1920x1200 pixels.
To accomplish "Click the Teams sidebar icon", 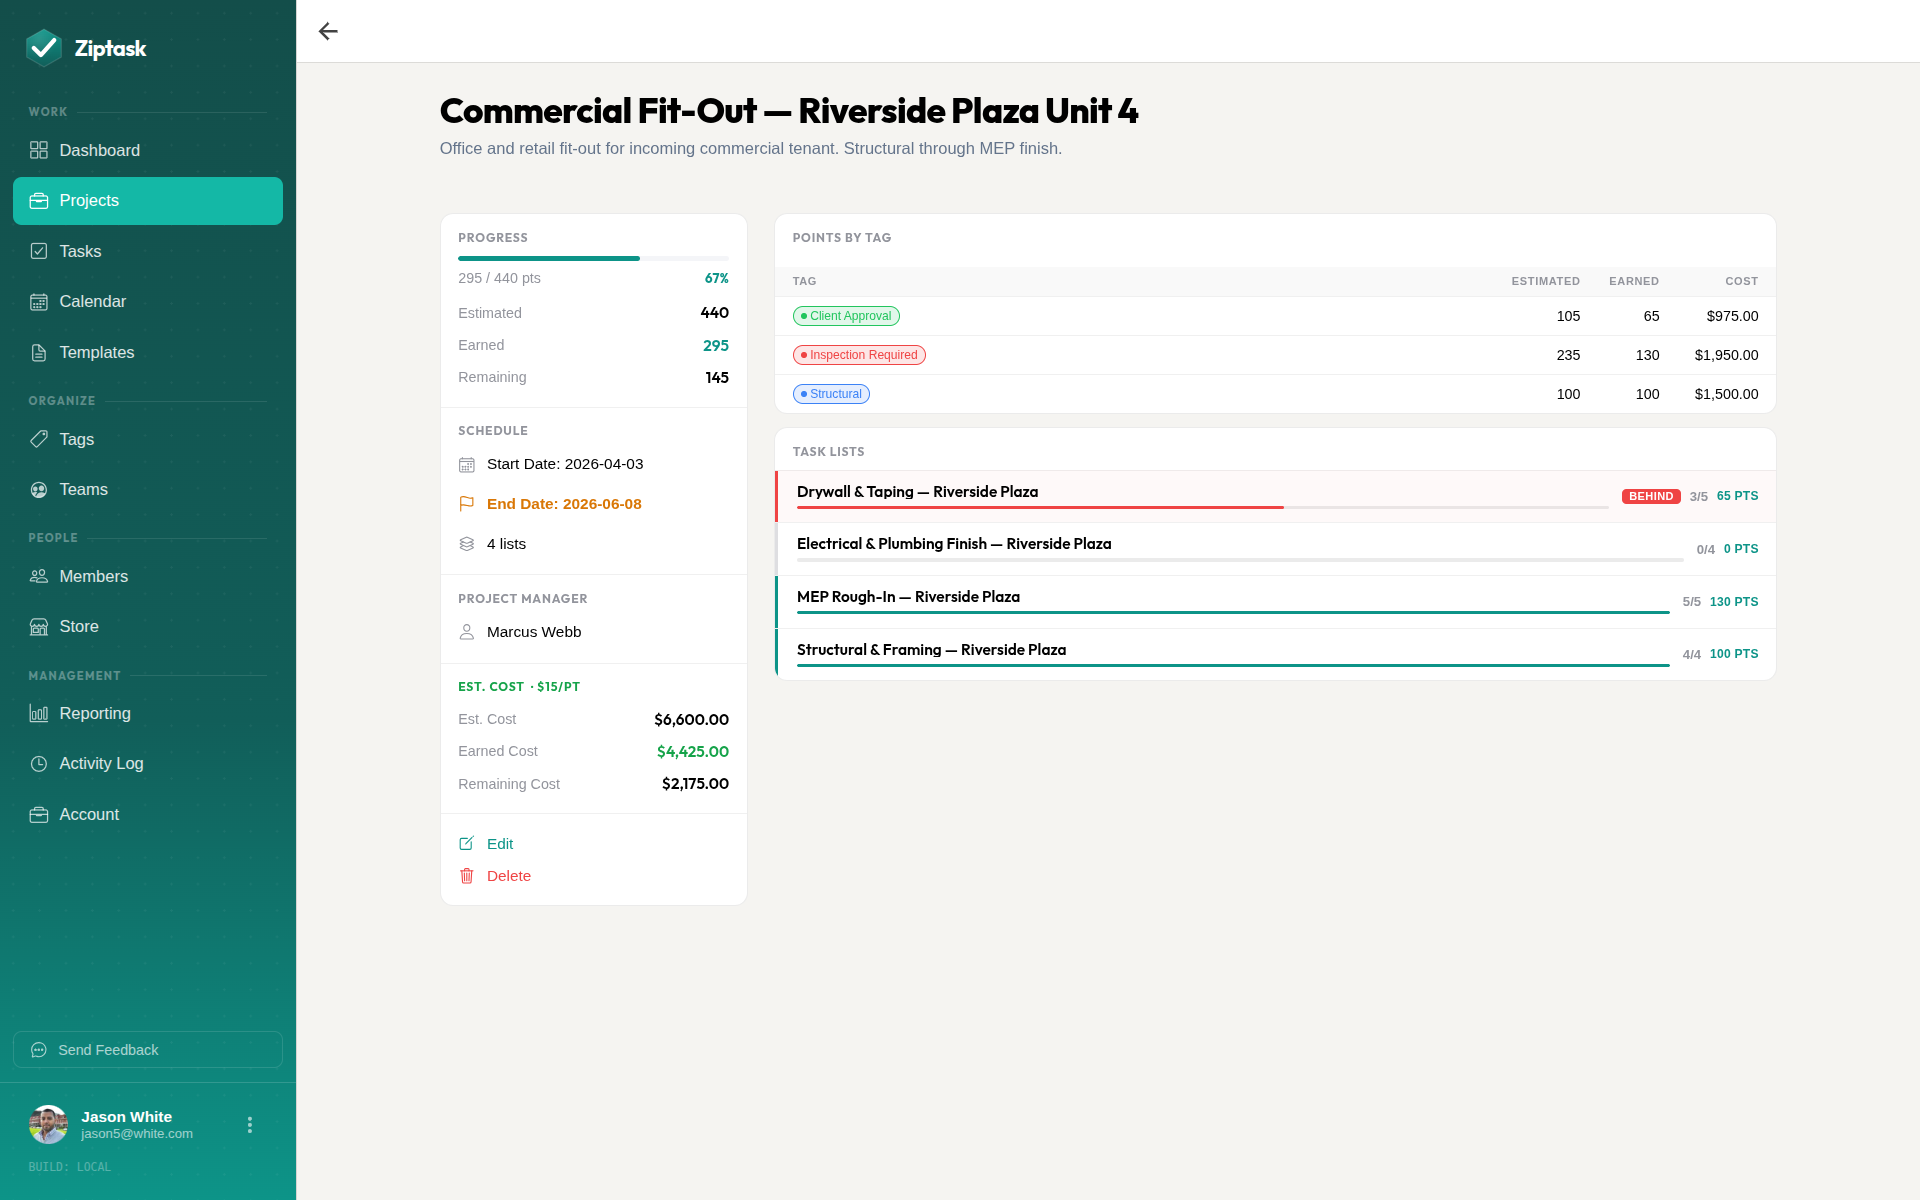I will [x=39, y=490].
